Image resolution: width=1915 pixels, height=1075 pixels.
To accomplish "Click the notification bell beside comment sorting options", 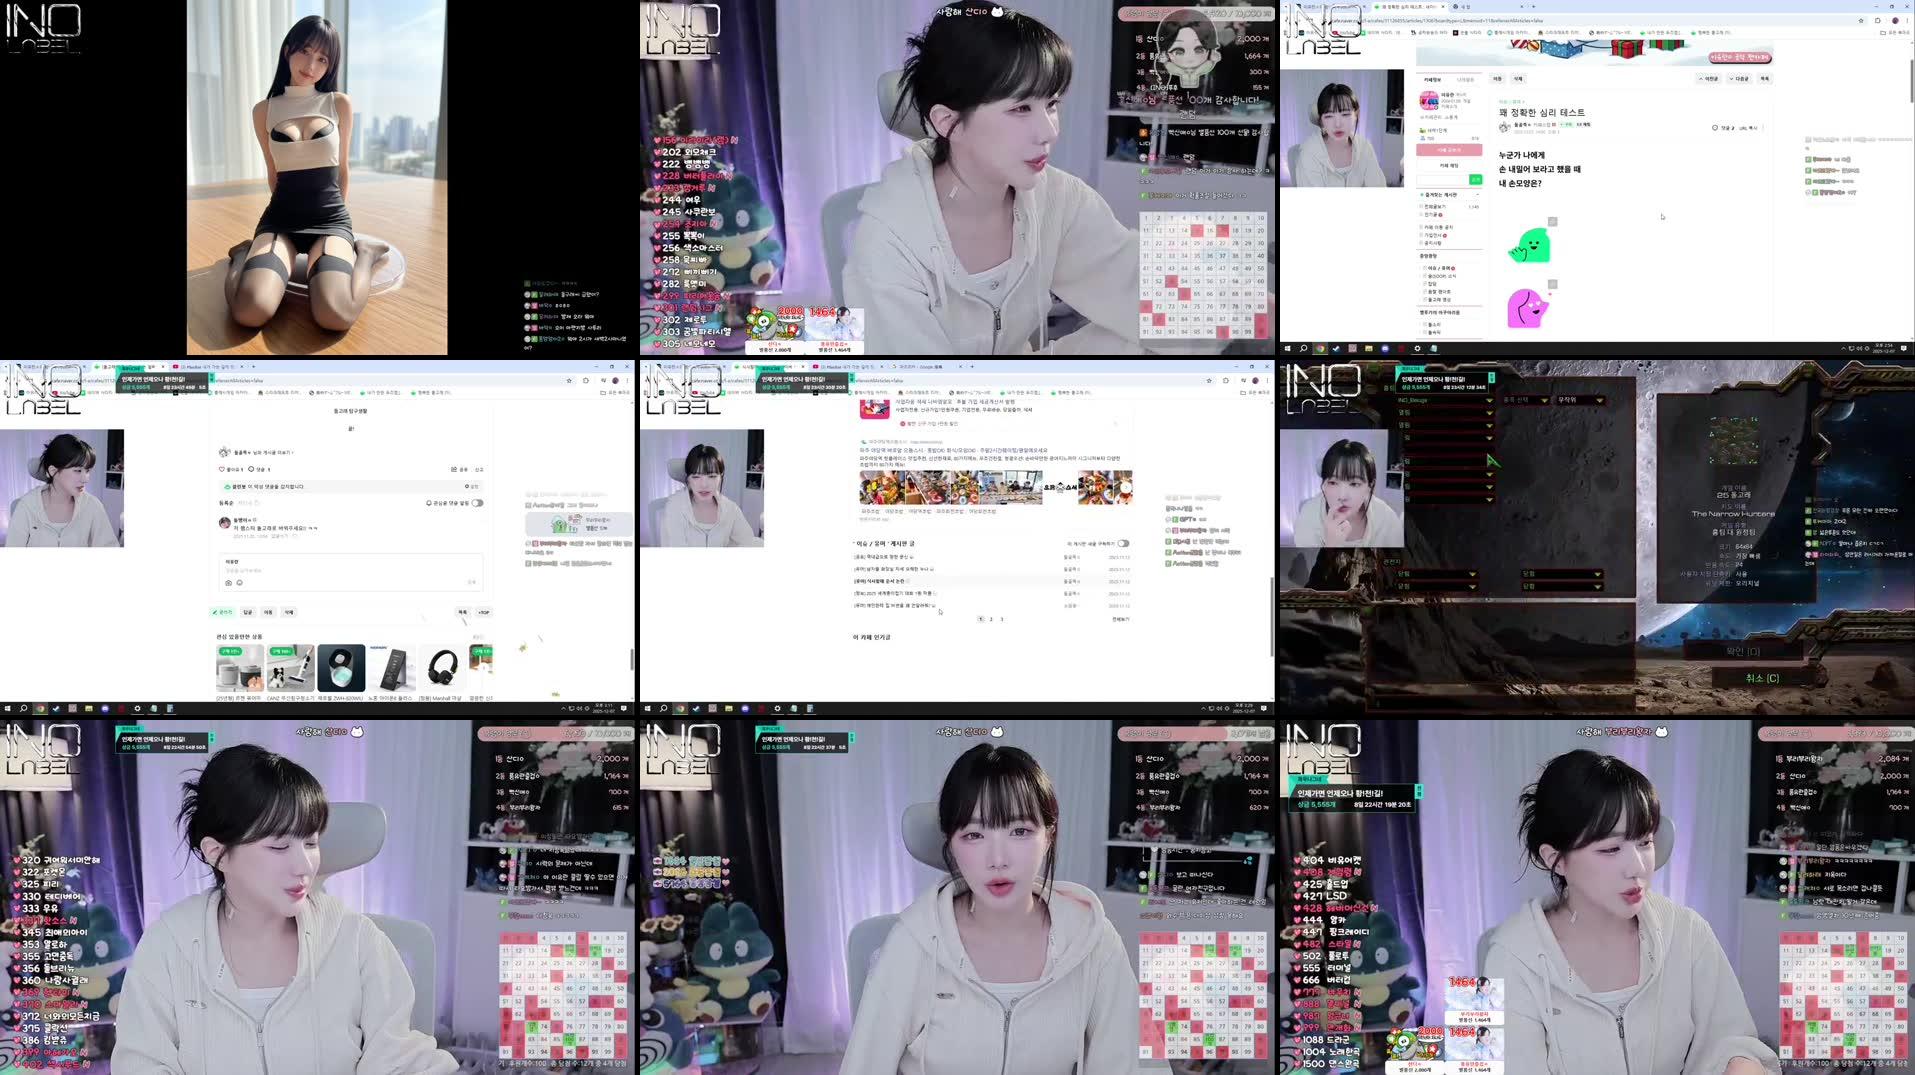I will pos(428,503).
